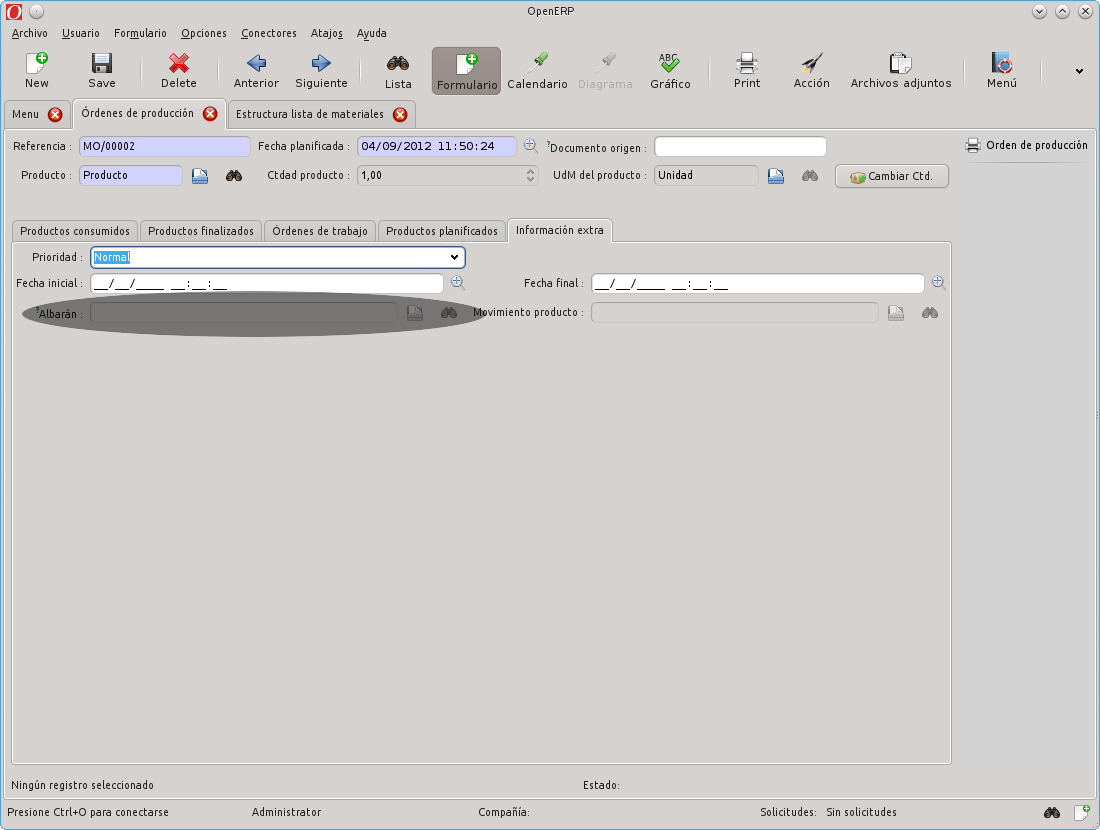Go to Siguiente record

pos(321,71)
